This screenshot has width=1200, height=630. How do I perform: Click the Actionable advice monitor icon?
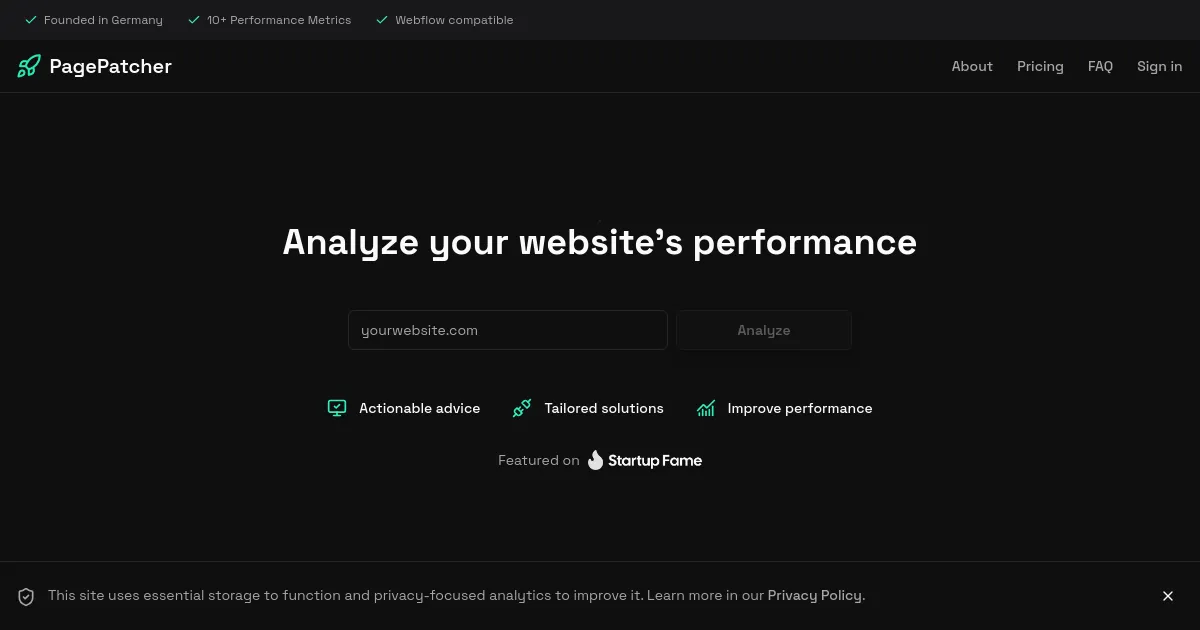click(x=337, y=408)
